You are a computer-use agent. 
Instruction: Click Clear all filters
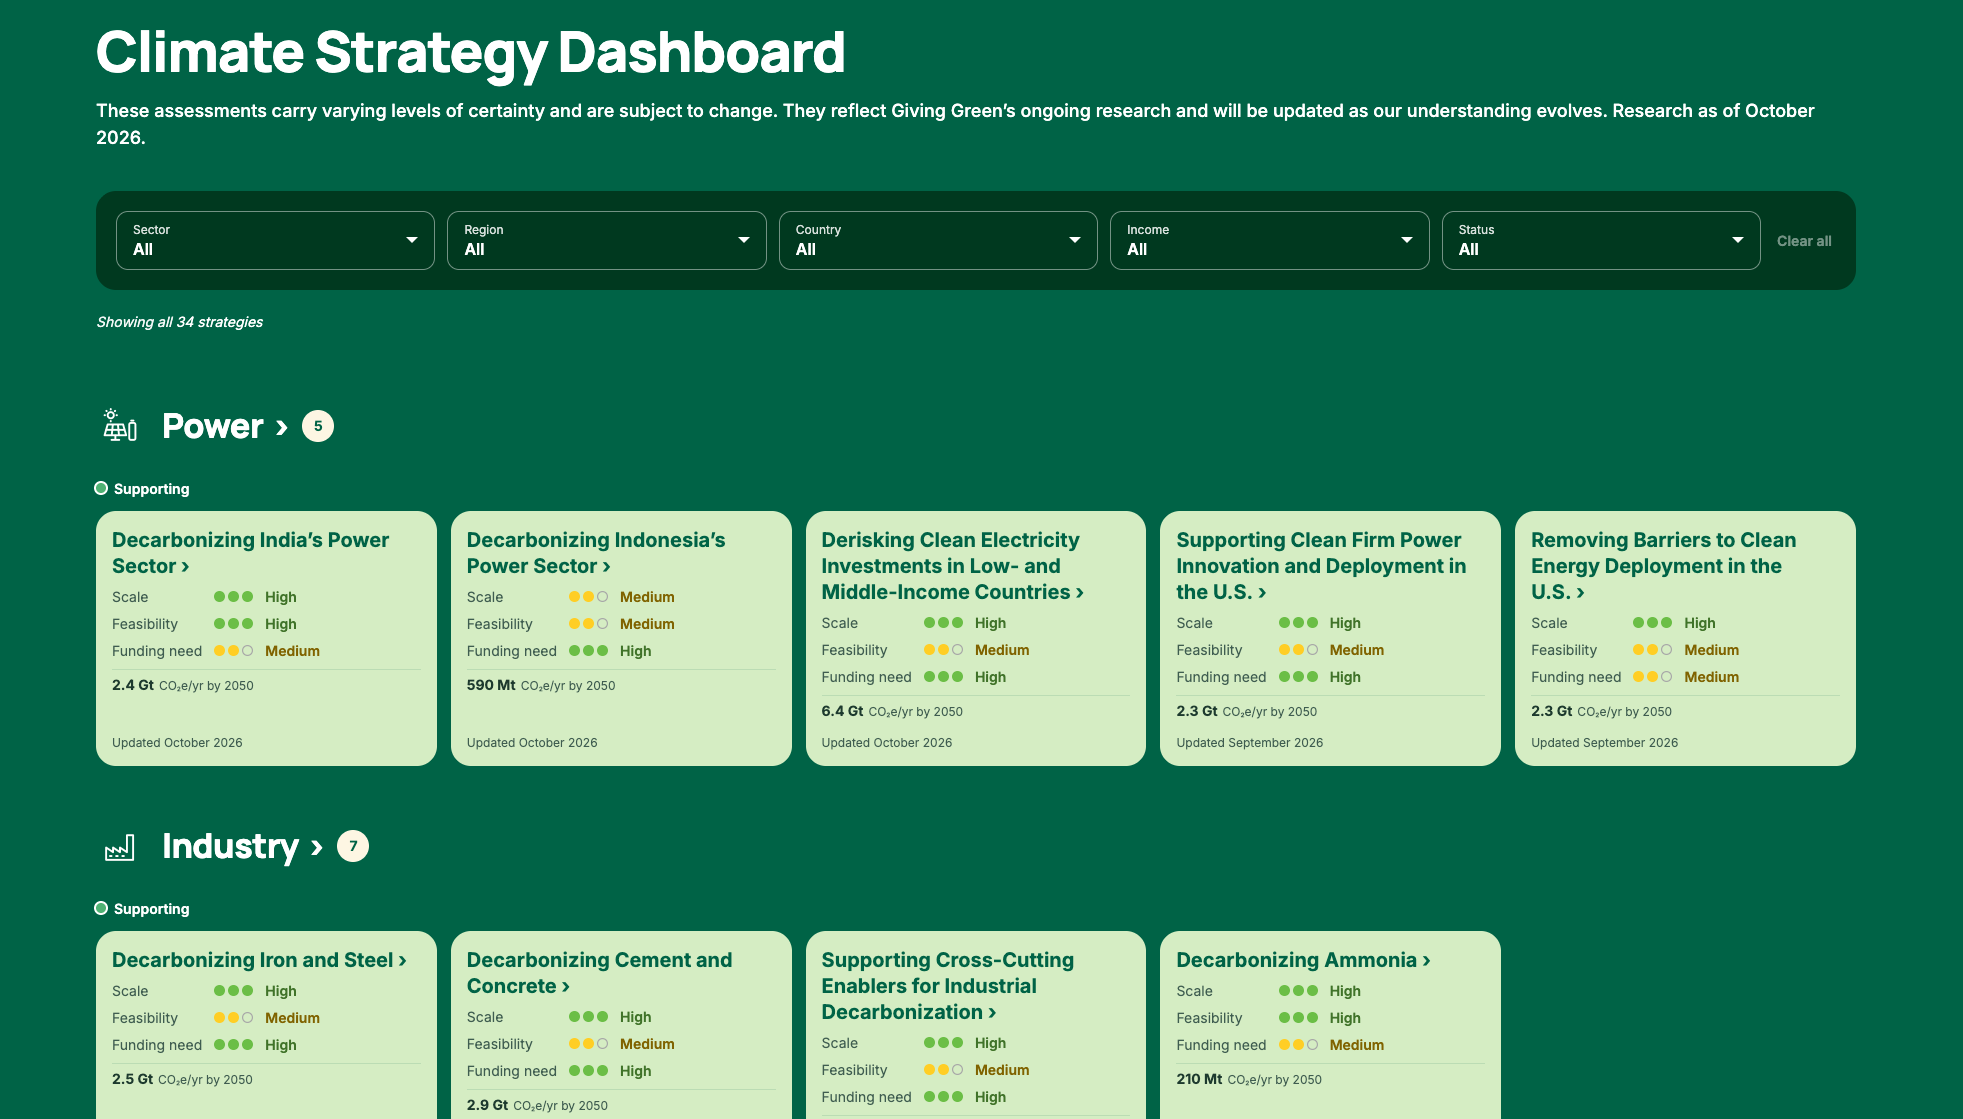[1804, 241]
